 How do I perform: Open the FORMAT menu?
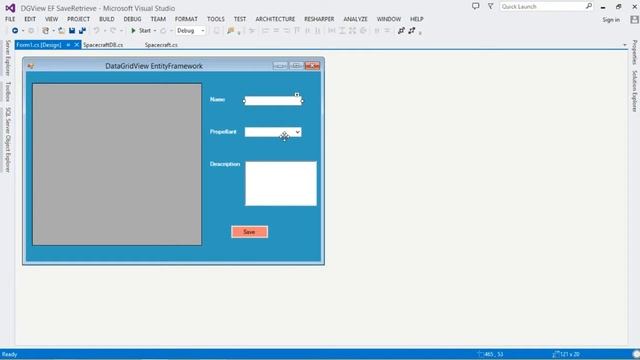(x=186, y=19)
